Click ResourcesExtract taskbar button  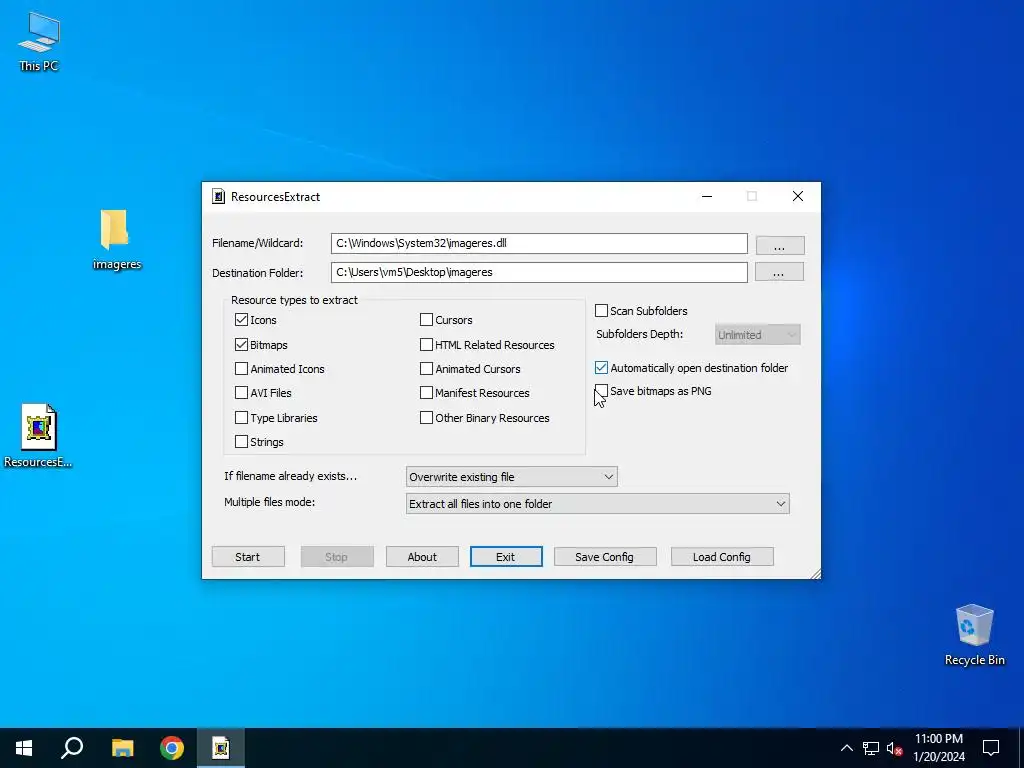[x=221, y=748]
